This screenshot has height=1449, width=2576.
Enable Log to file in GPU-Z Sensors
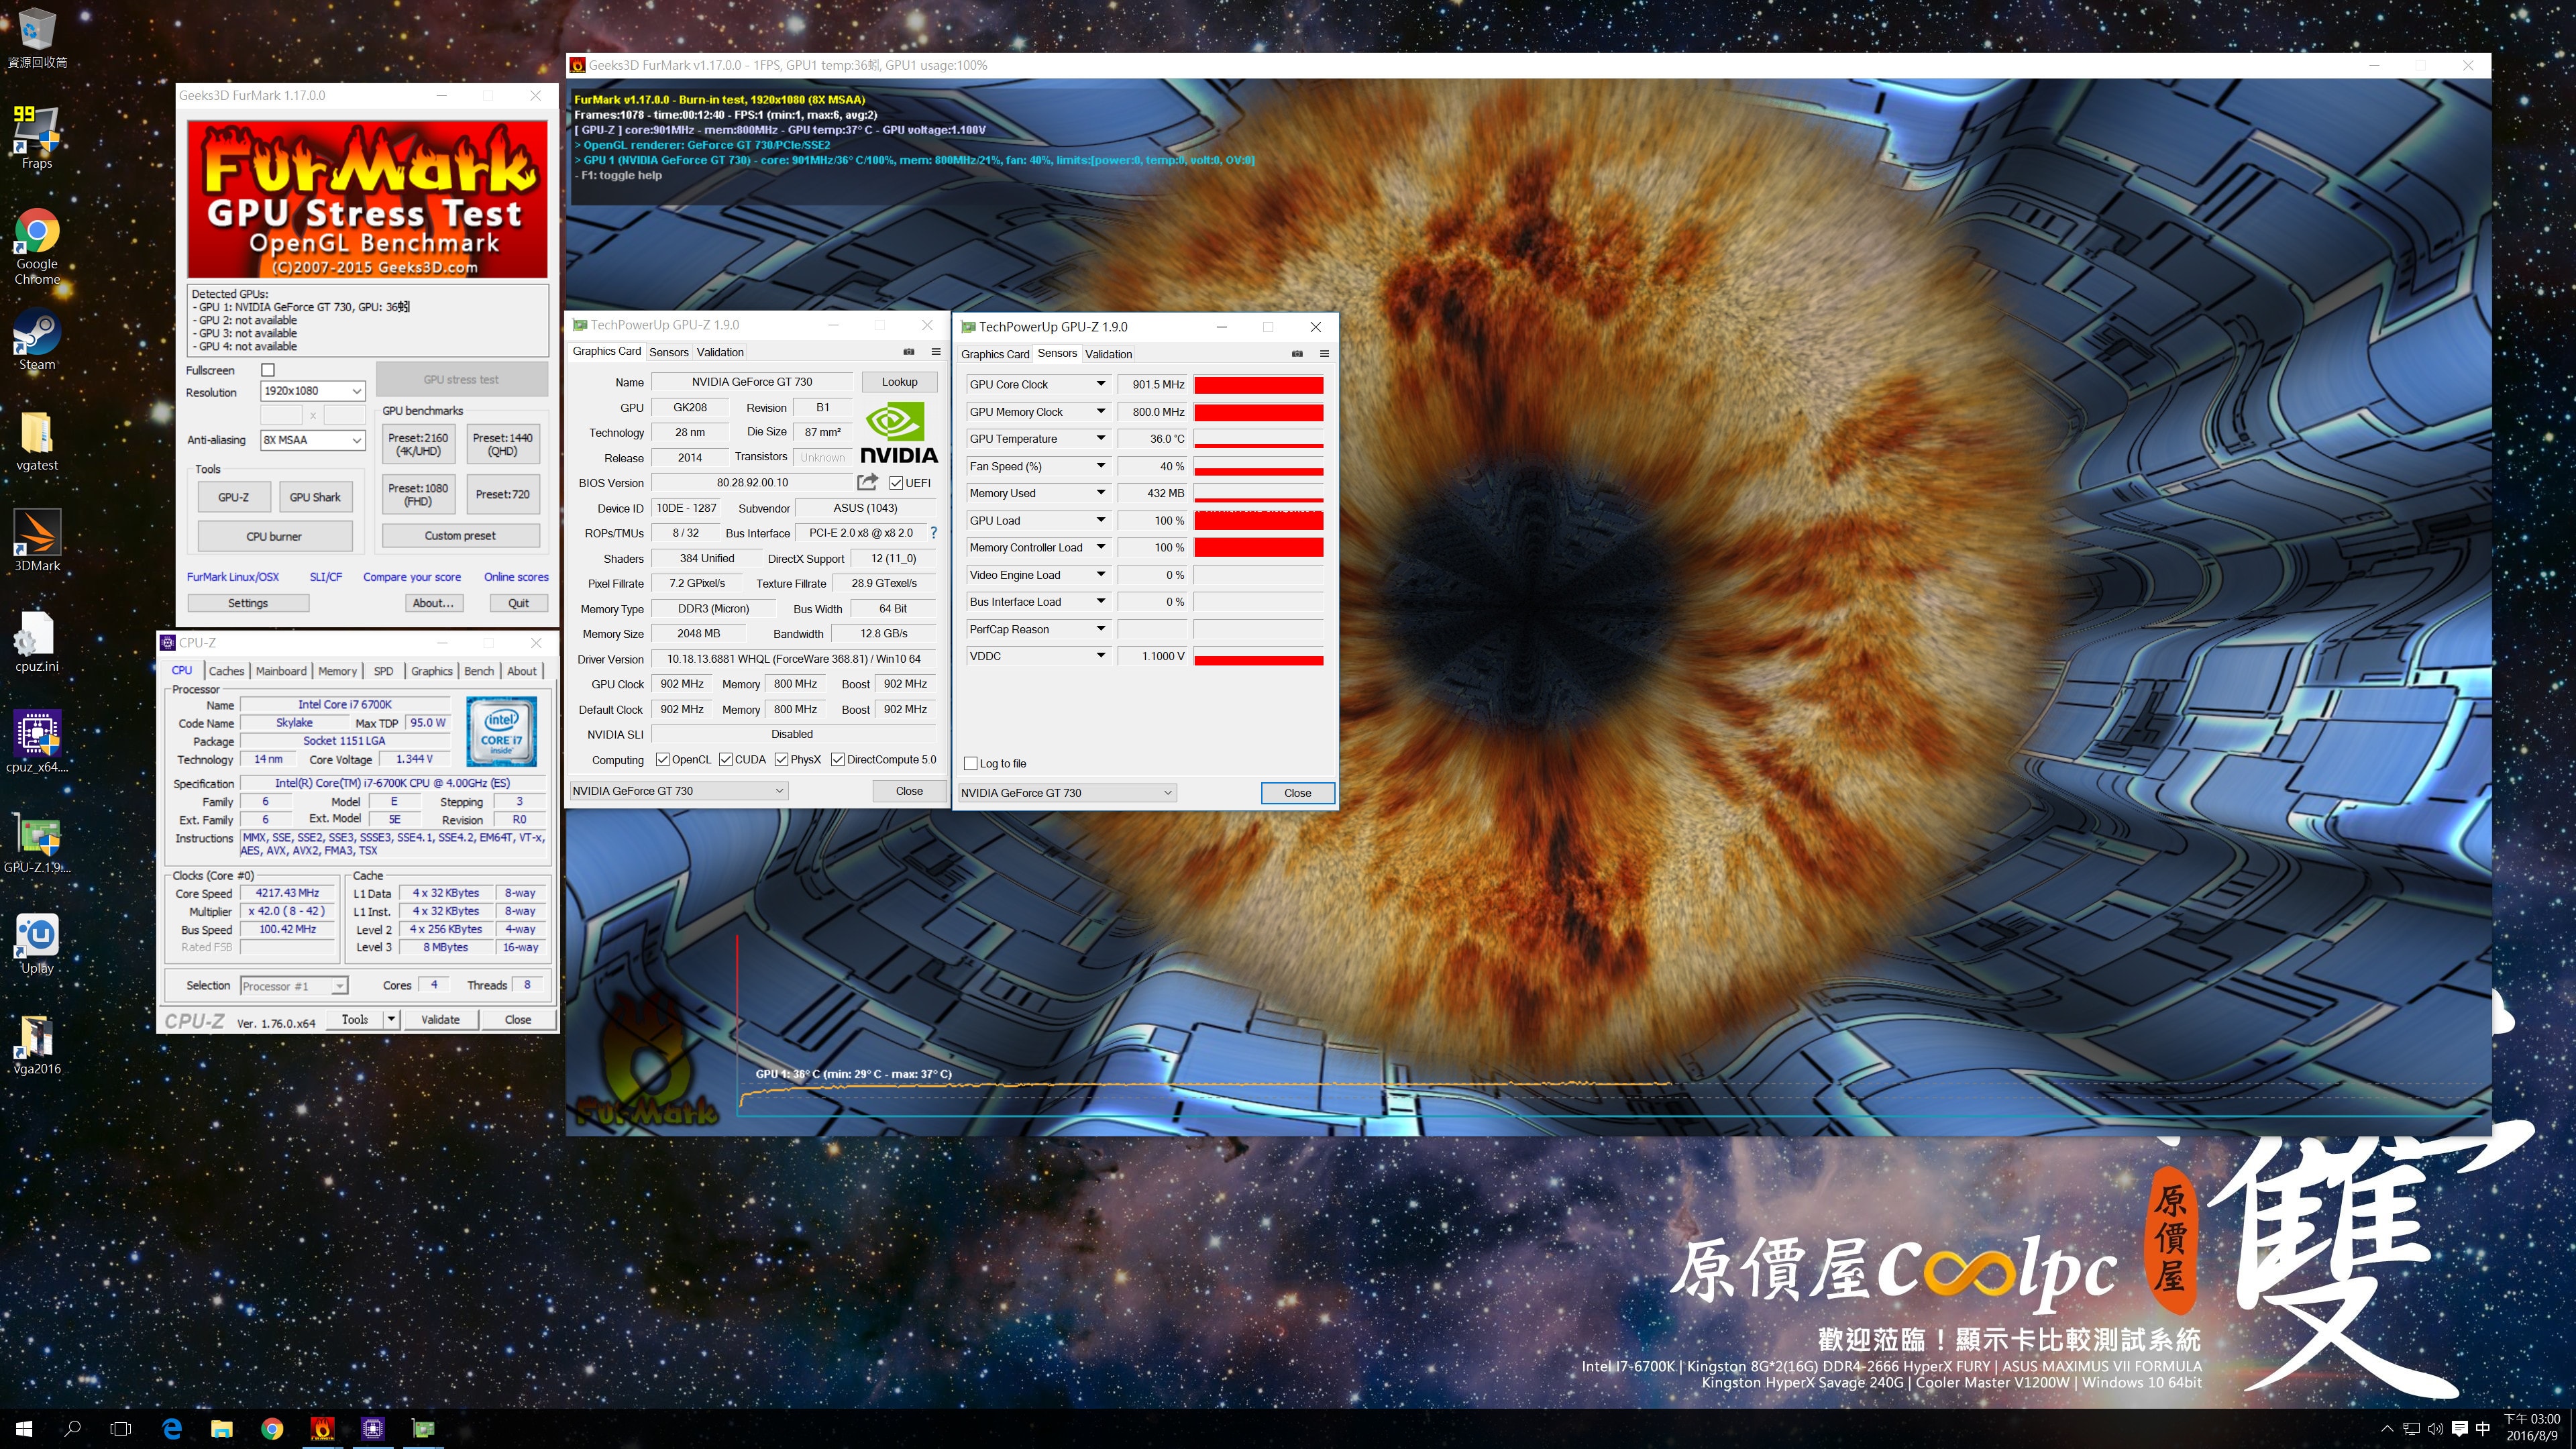click(x=970, y=764)
